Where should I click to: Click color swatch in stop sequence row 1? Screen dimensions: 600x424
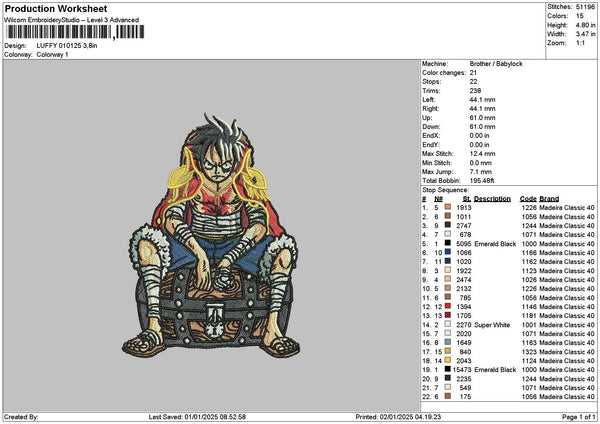point(448,207)
